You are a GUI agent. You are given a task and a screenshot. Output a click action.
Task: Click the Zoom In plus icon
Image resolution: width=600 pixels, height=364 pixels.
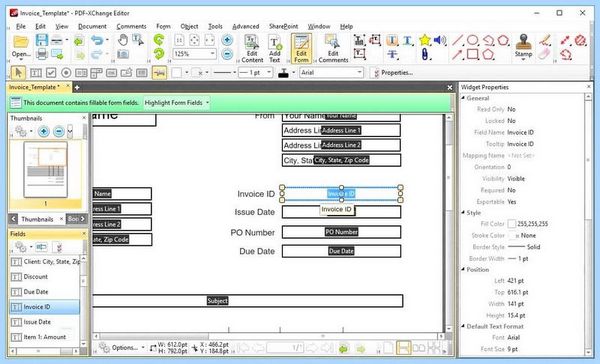(227, 40)
